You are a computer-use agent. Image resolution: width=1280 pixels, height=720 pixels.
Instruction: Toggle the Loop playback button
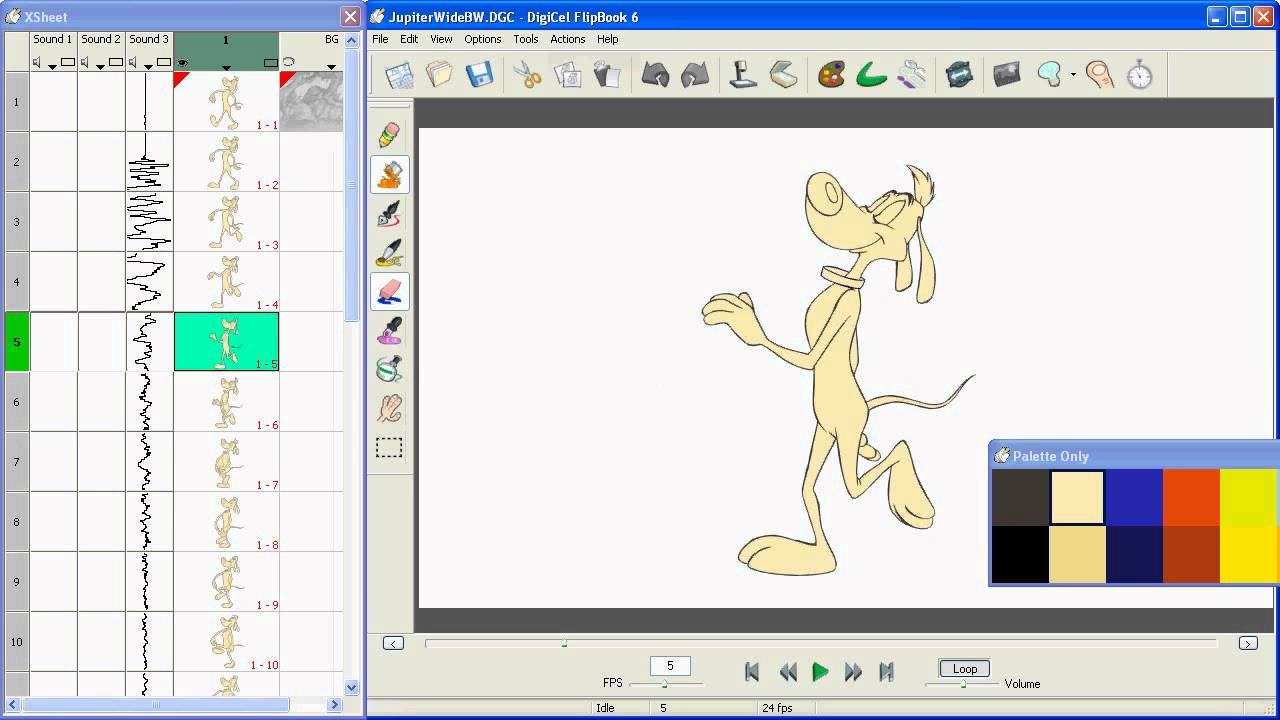pos(964,669)
